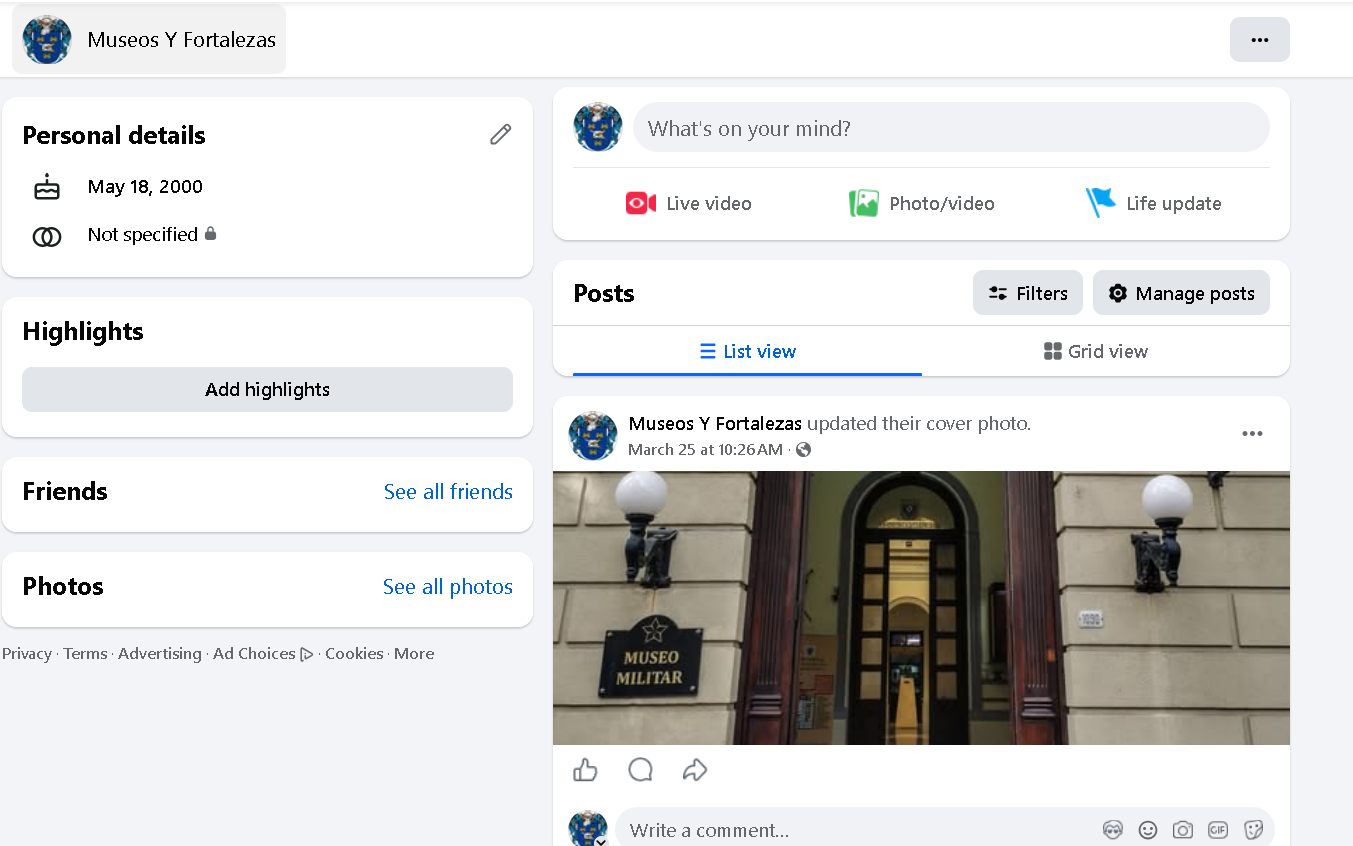The width and height of the screenshot is (1353, 846).
Task: Open the post's three-dot options menu
Action: pyautogui.click(x=1252, y=434)
